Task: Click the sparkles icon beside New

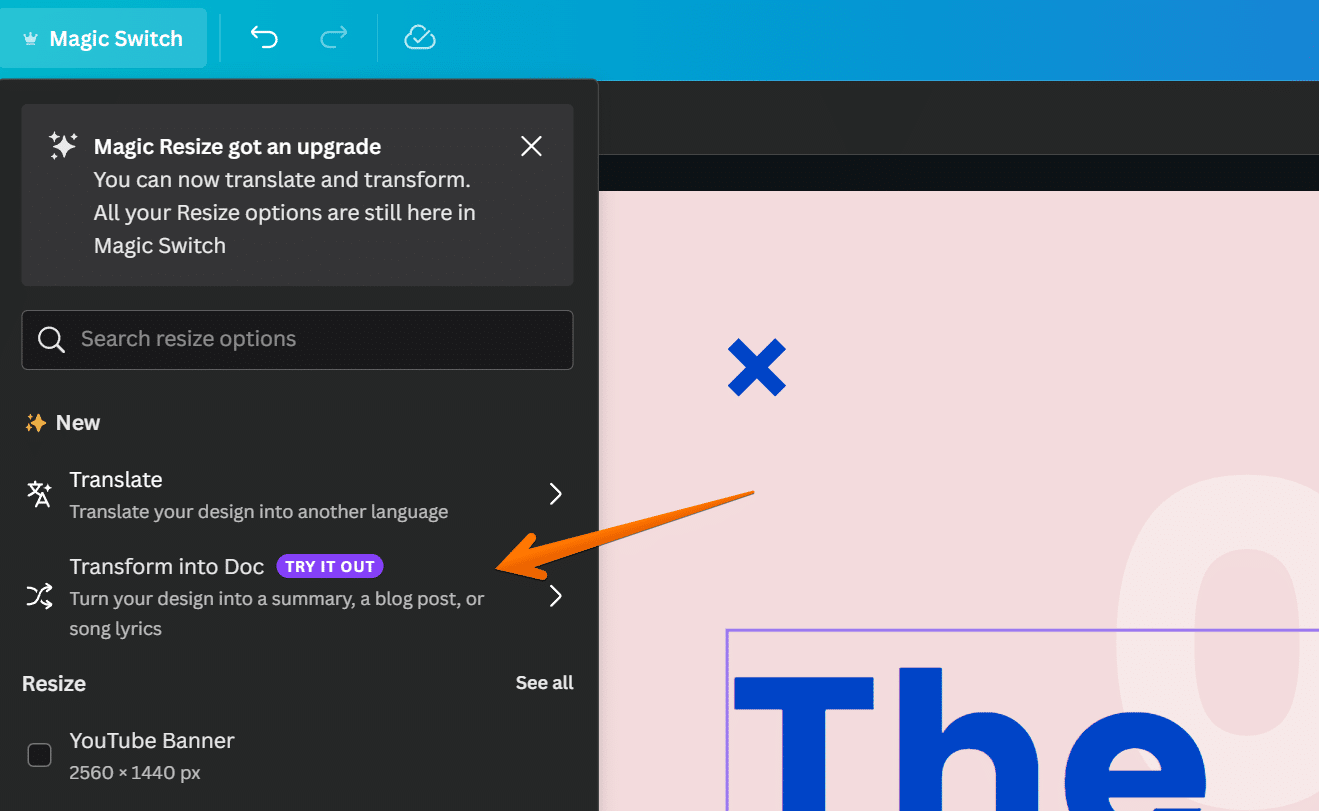Action: [x=35, y=422]
